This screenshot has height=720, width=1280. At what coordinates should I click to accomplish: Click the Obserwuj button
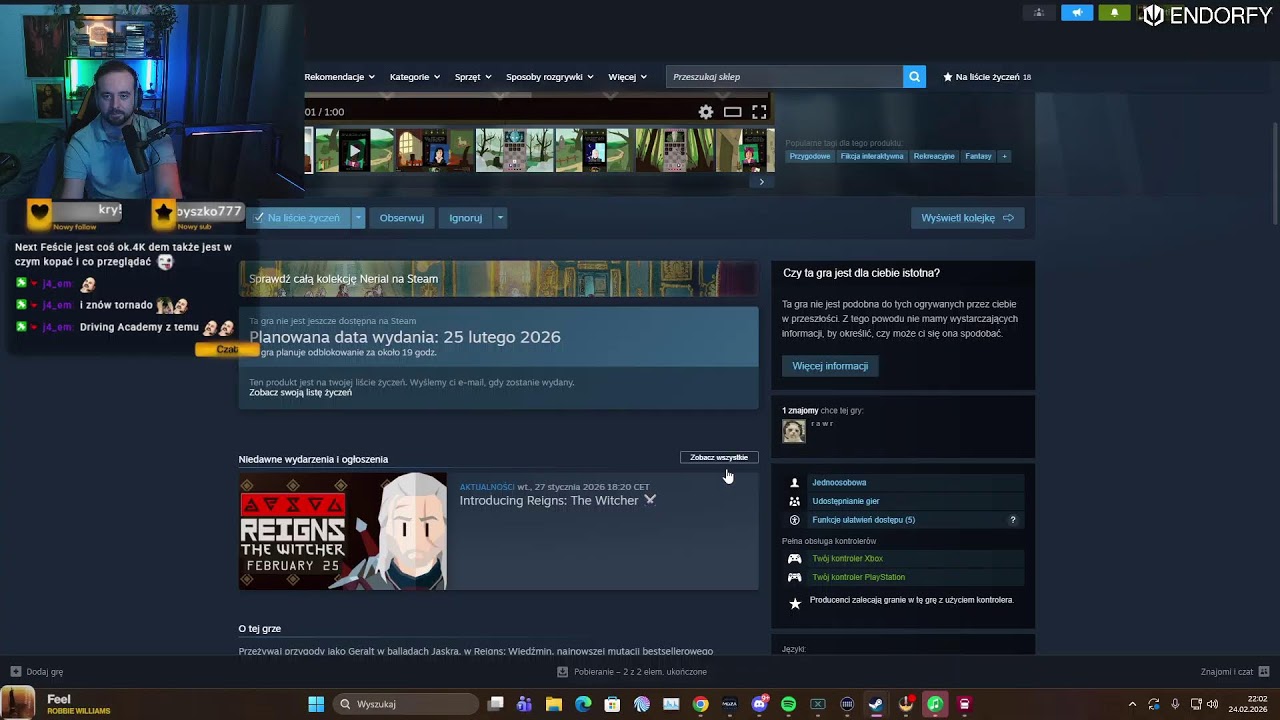pos(402,218)
